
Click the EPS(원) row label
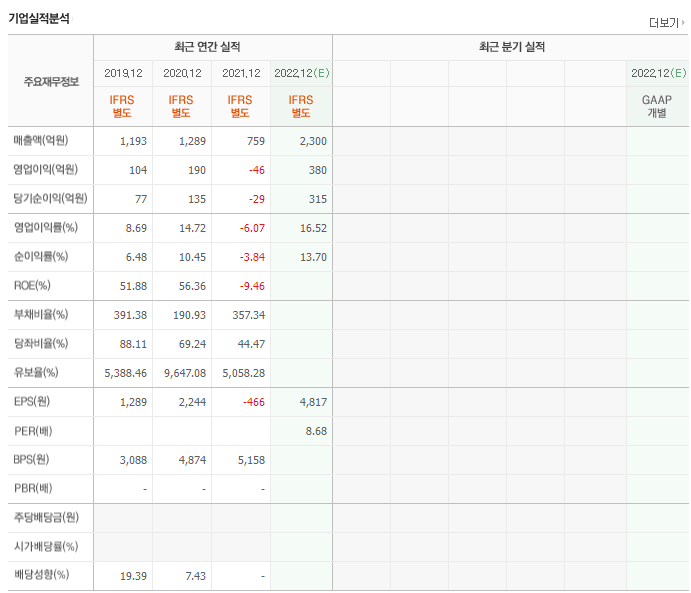(x=32, y=401)
